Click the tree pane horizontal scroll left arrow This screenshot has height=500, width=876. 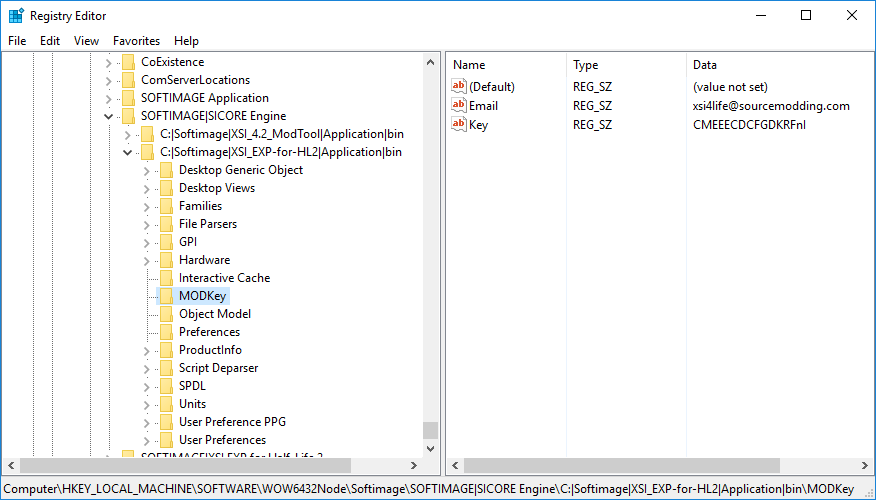point(11,465)
